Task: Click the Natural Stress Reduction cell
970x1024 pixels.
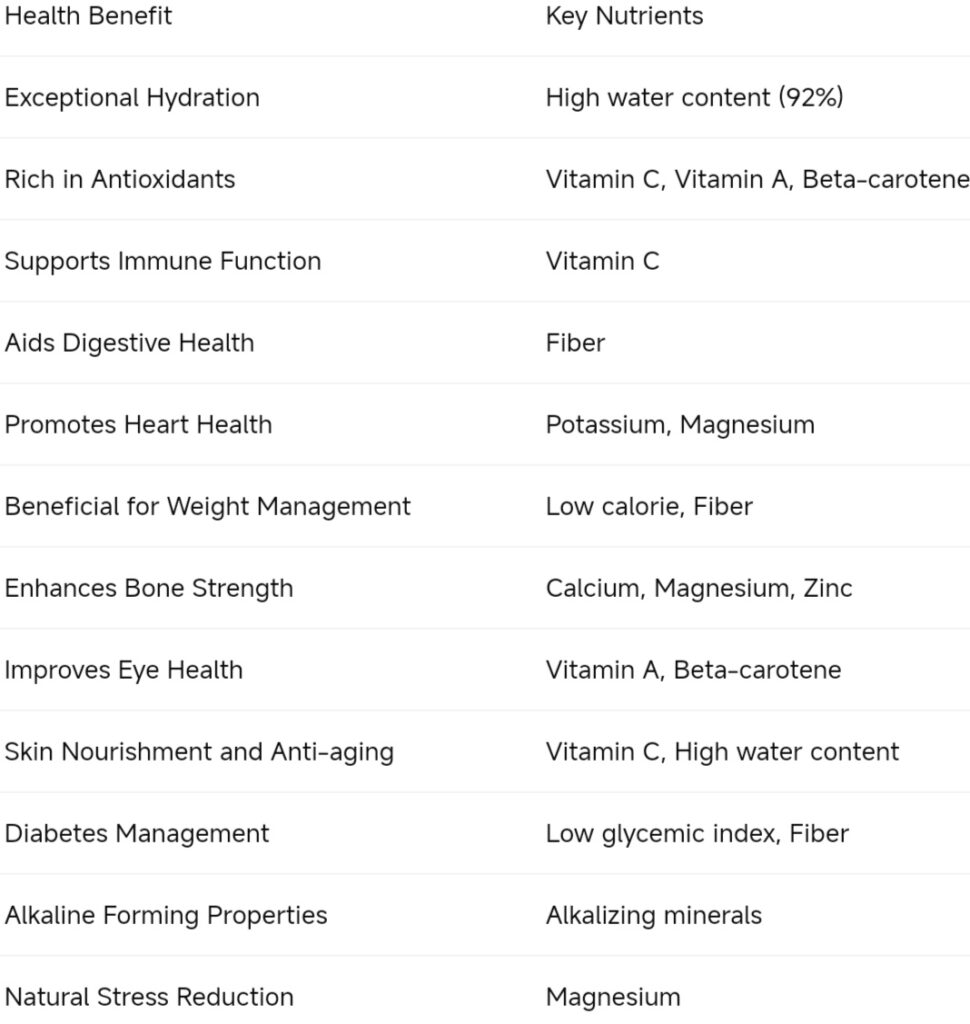Action: [x=149, y=997]
